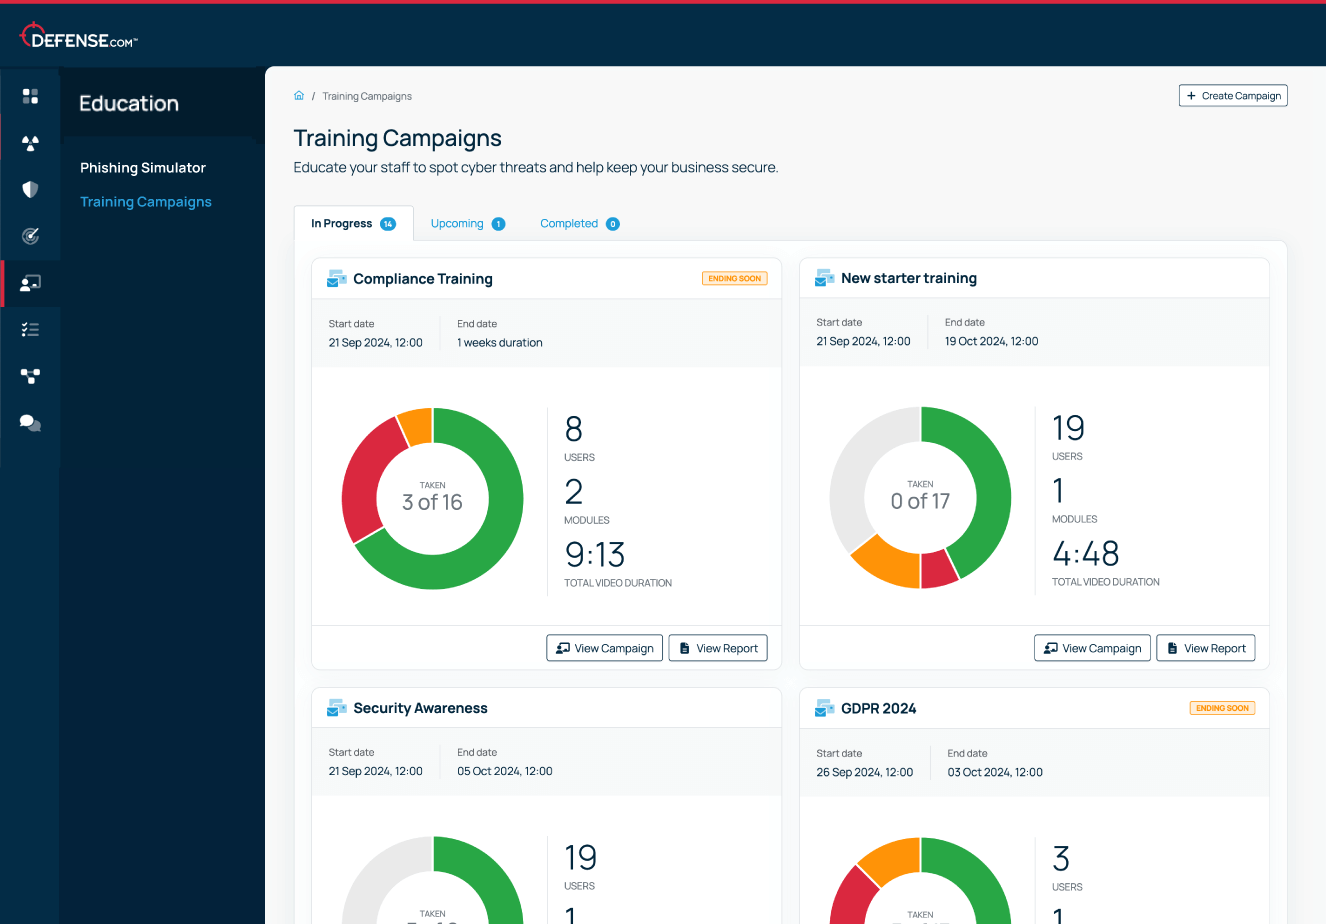Click the GDPR 2024 campaign title
This screenshot has width=1326, height=924.
pyautogui.click(x=879, y=708)
